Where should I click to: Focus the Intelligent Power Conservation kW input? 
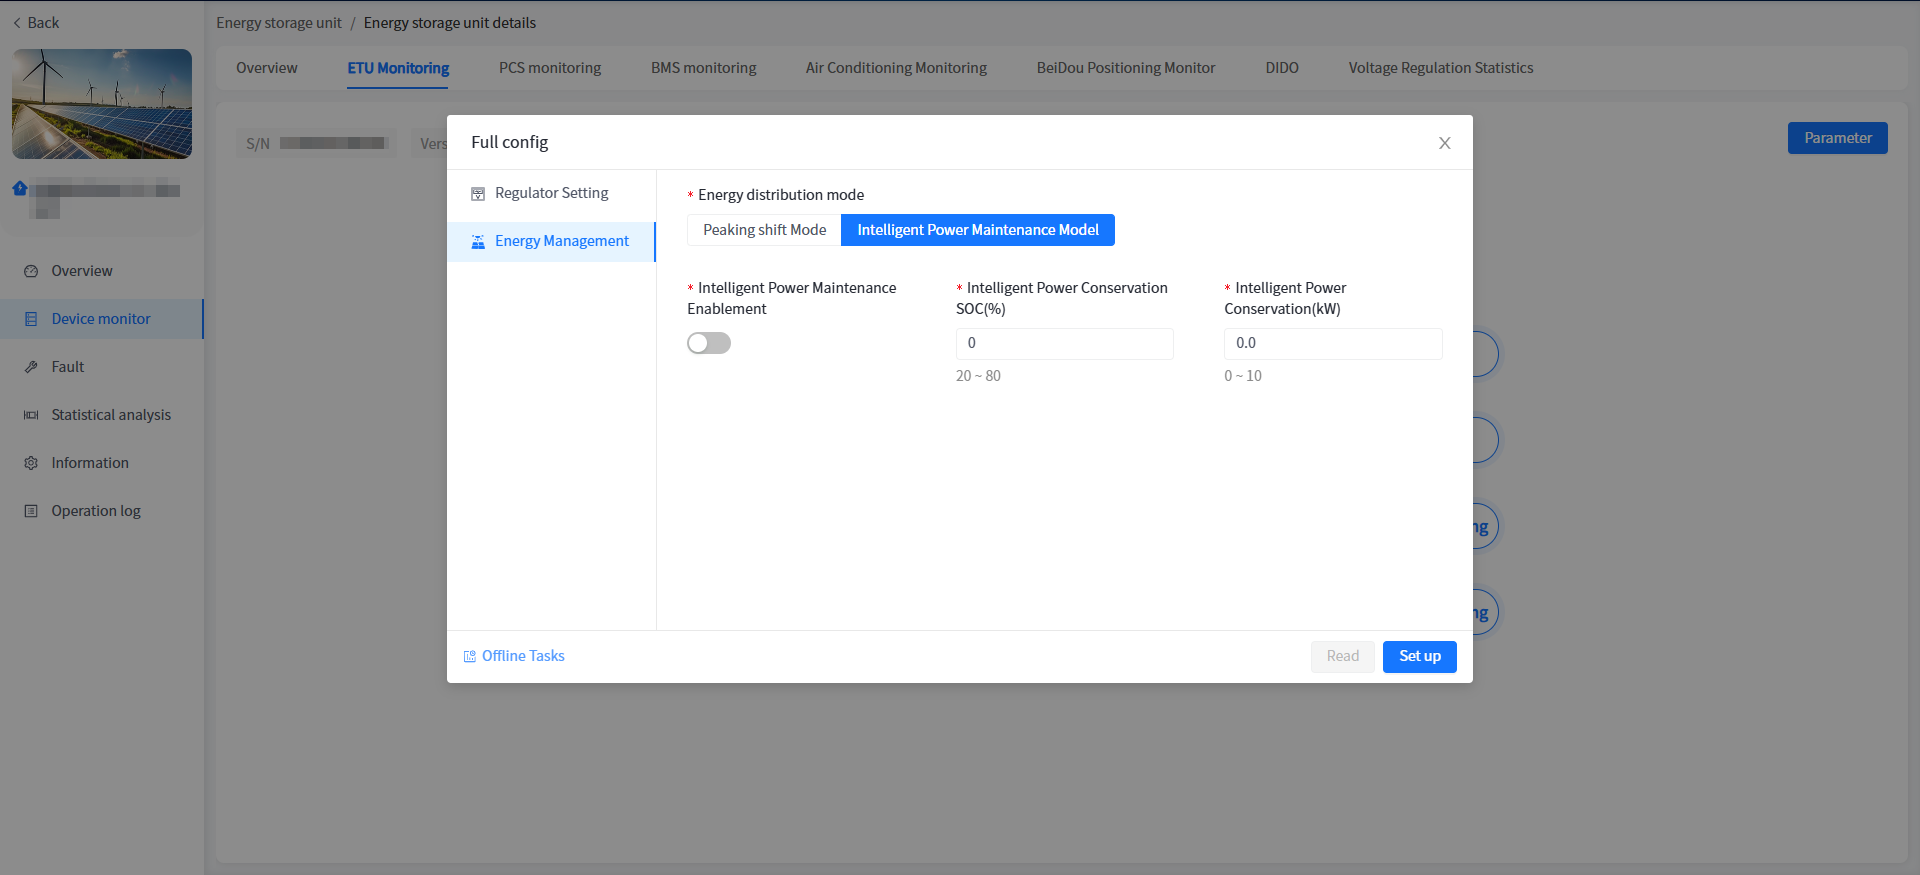click(1332, 343)
